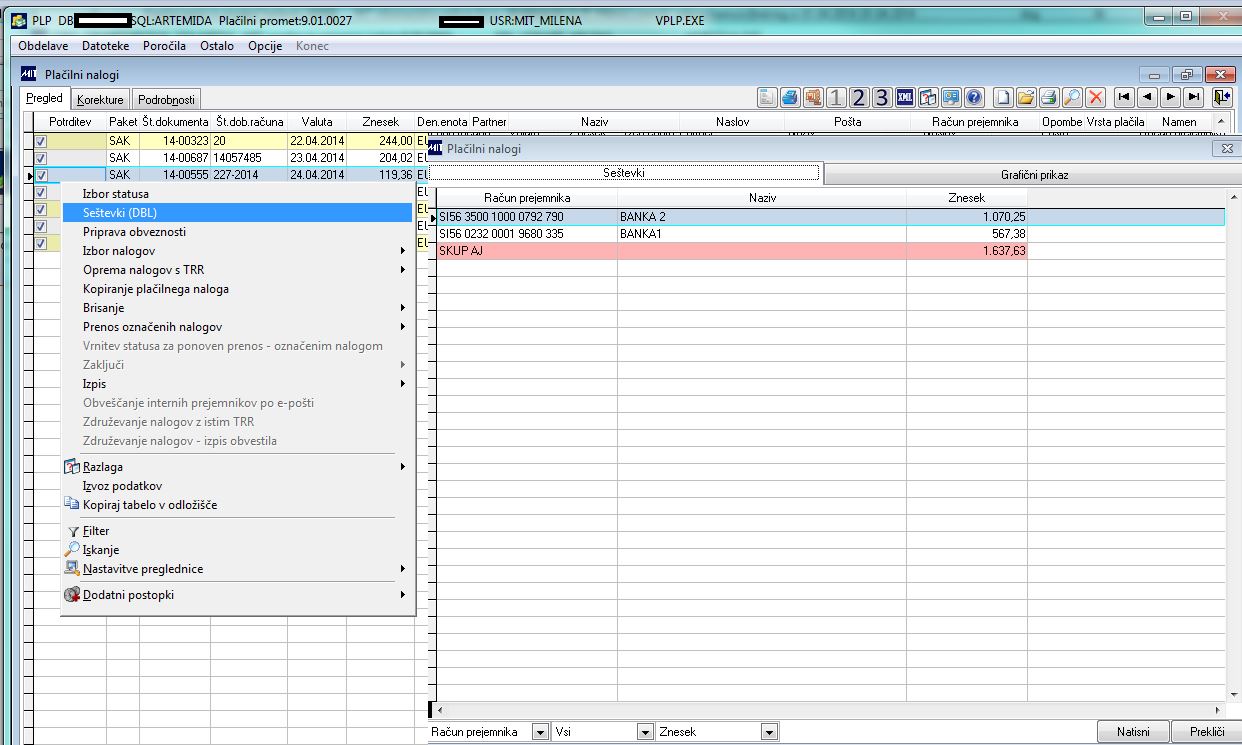Screen dimensions: 1242x745
Task: Open the Vsi combo box
Action: pos(645,732)
